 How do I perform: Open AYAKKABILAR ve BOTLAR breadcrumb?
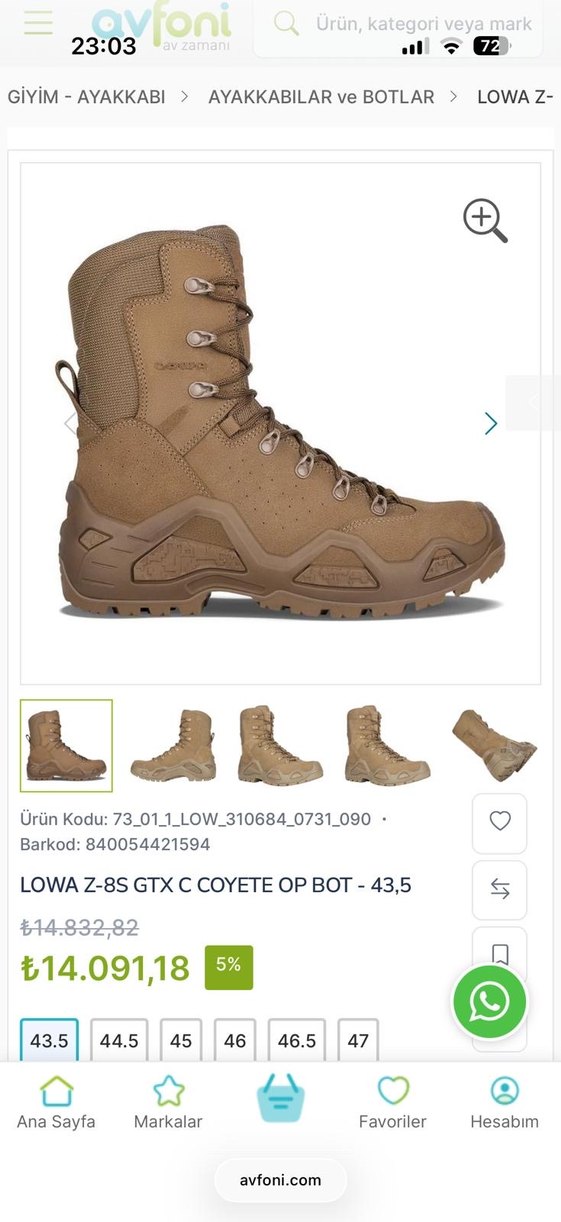click(x=321, y=97)
